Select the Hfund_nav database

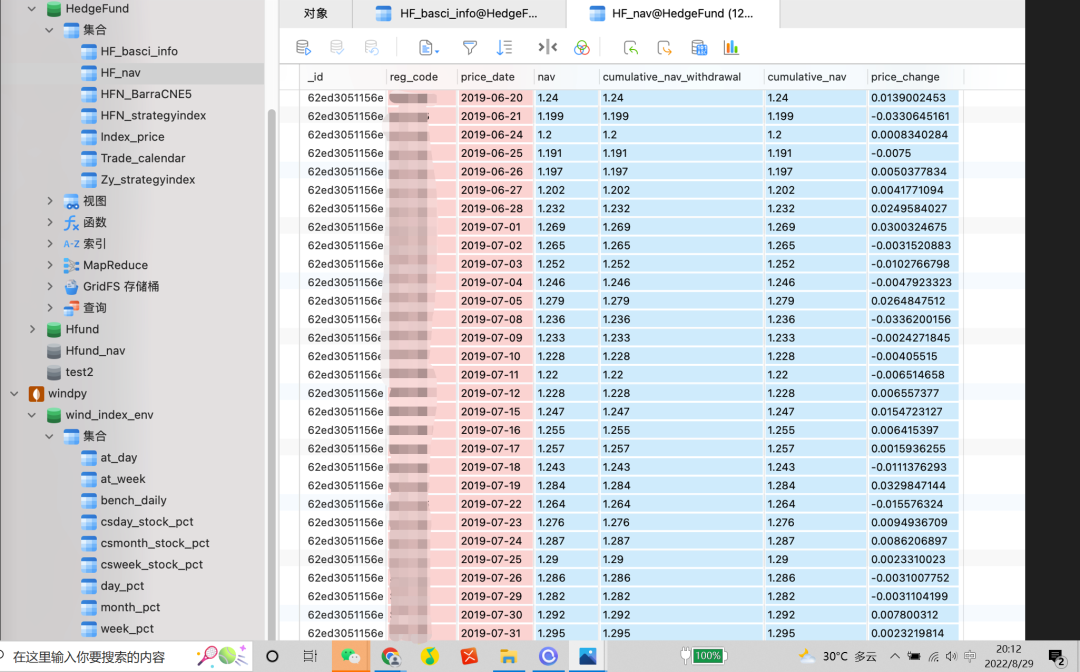coord(95,350)
